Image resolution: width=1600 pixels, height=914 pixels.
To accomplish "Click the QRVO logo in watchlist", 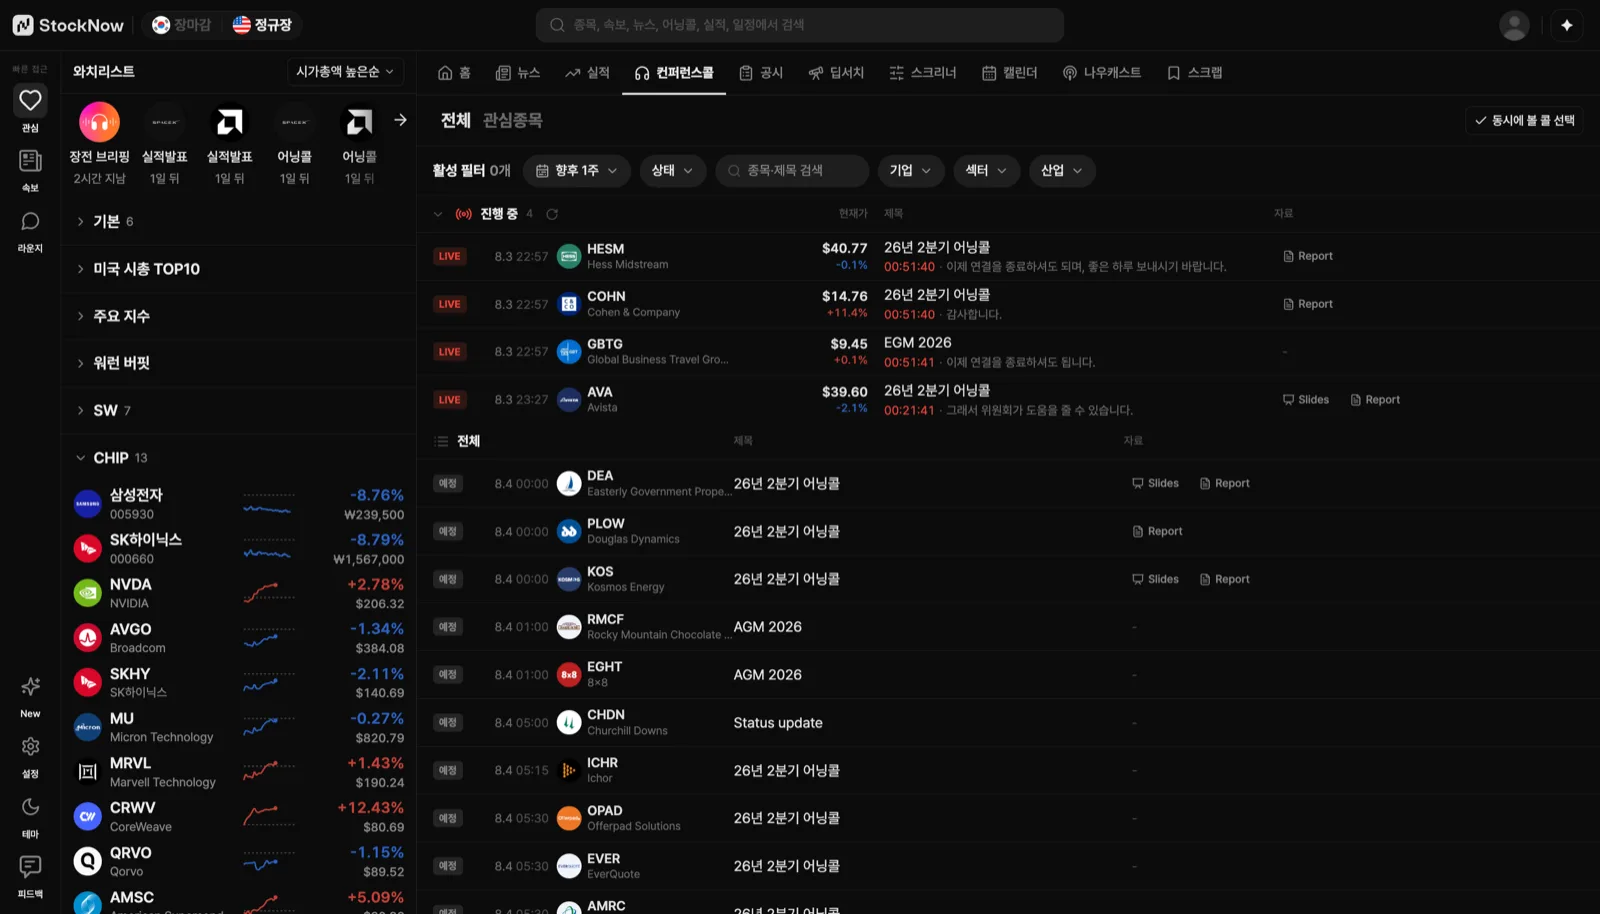I will tap(88, 861).
